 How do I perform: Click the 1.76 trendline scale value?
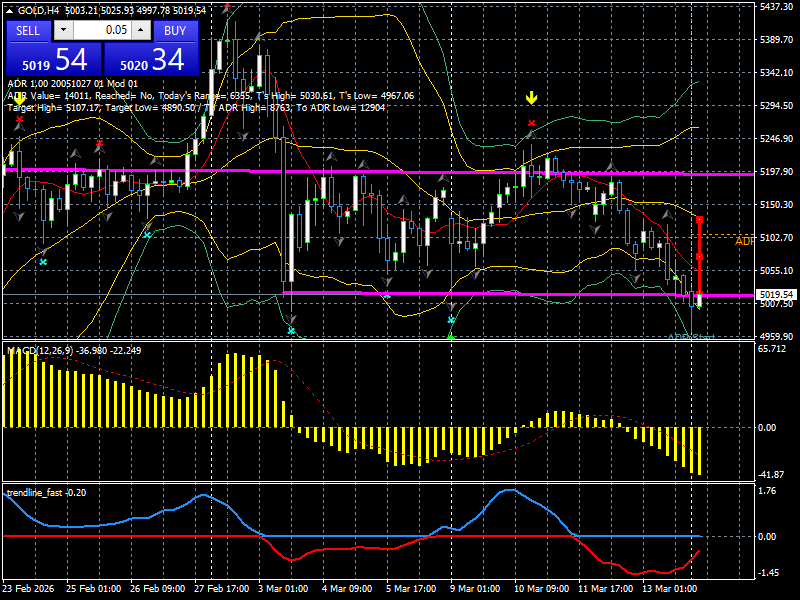768,491
